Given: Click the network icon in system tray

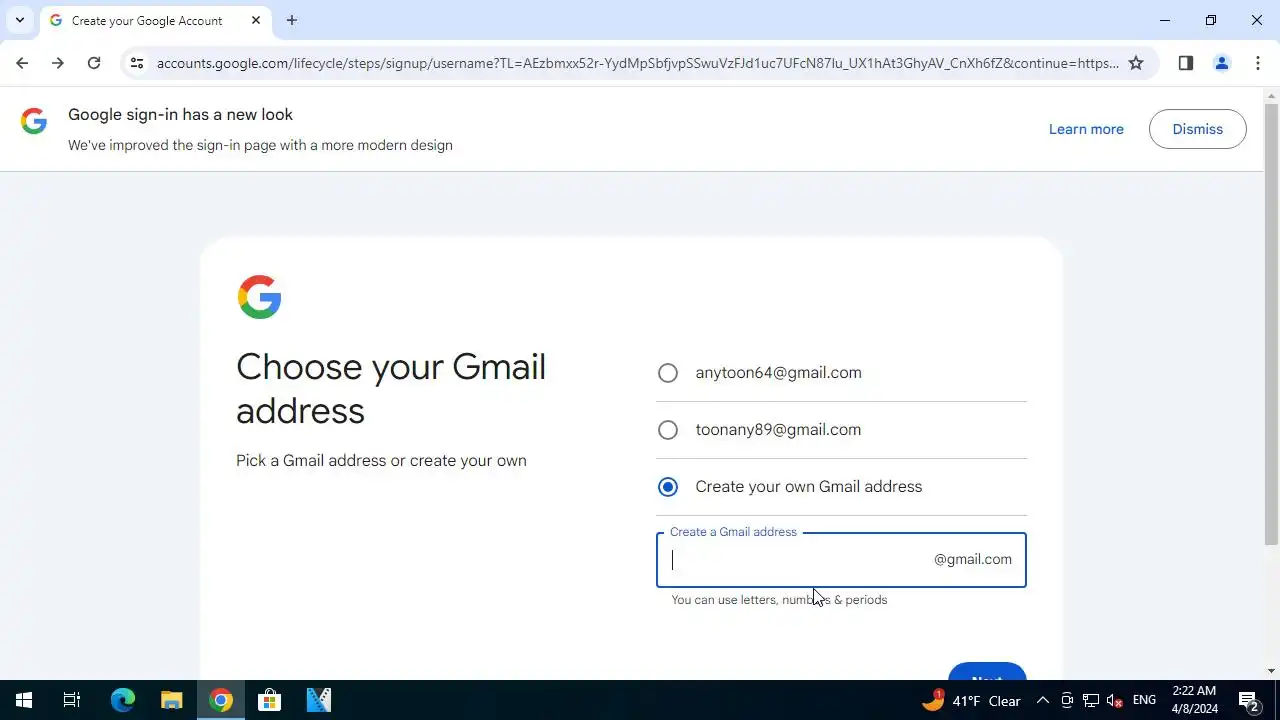Looking at the screenshot, I should pos(1091,700).
